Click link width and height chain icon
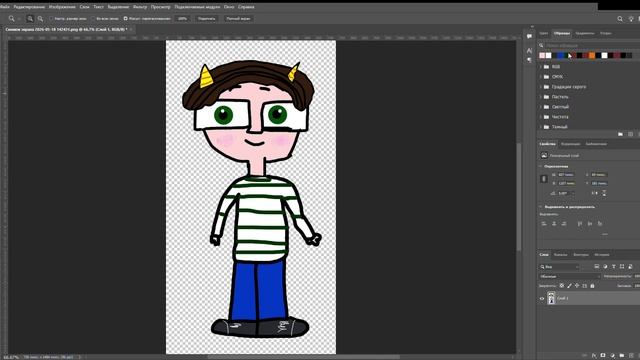 [x=544, y=179]
